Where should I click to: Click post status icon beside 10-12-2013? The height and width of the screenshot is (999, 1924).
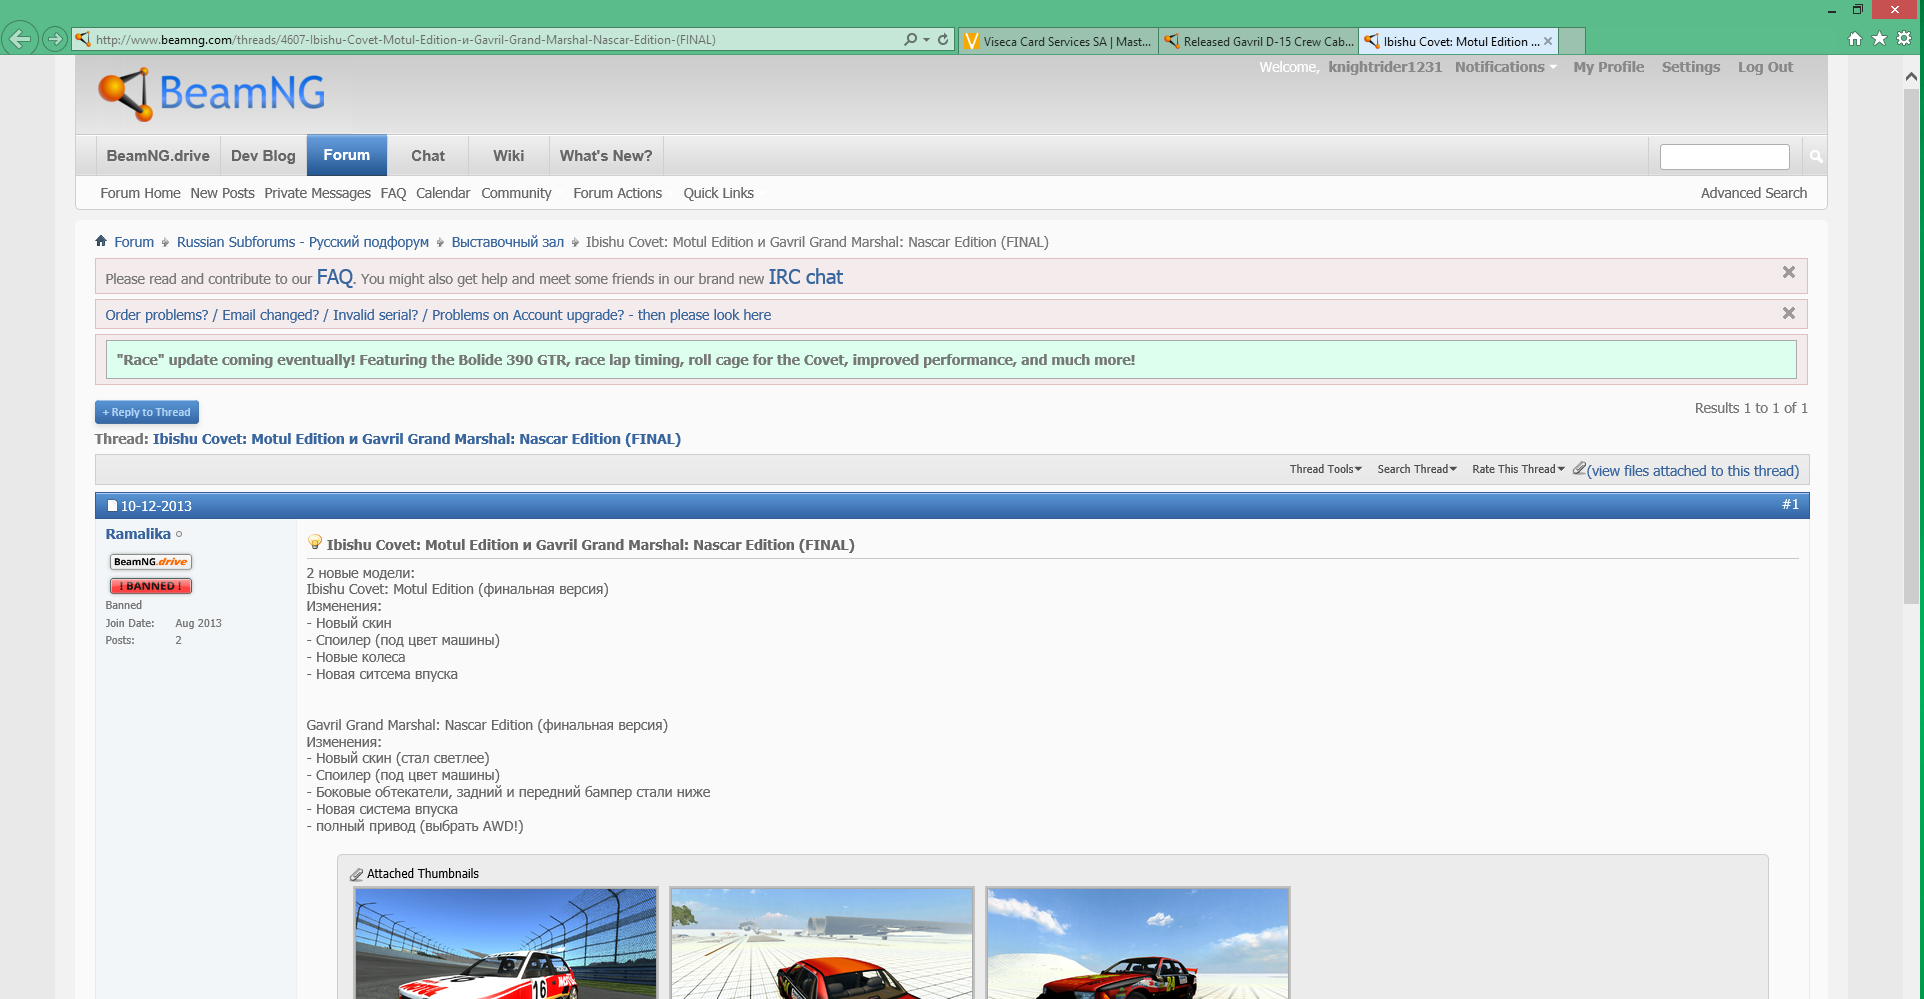[112, 506]
